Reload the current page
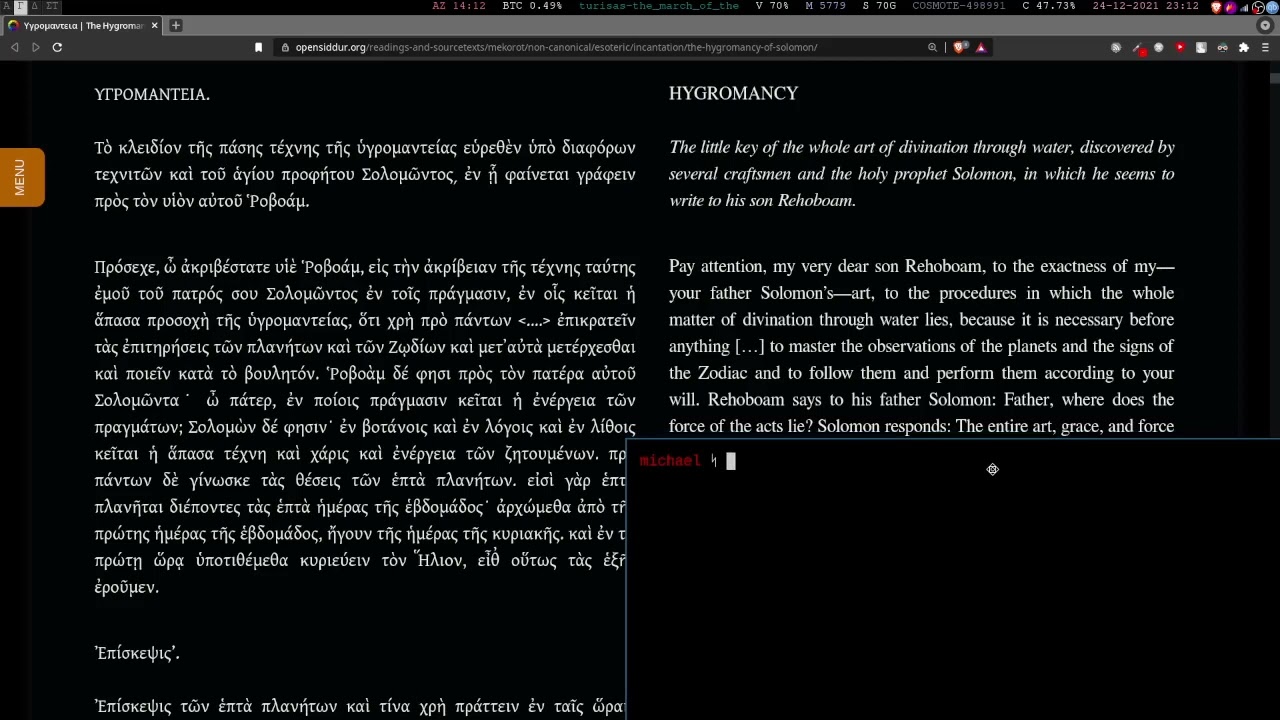This screenshot has height=720, width=1280. tap(57, 47)
